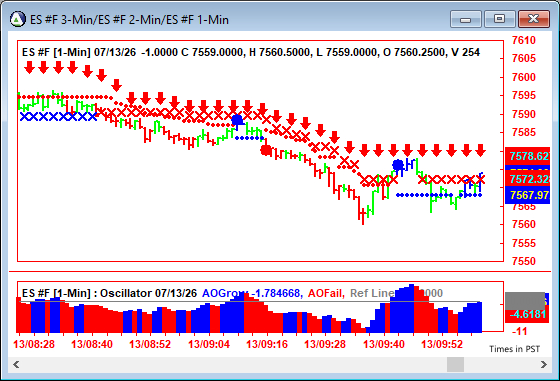Click the 7578.62 price marker label
The width and height of the screenshot is (560, 381).
point(528,156)
